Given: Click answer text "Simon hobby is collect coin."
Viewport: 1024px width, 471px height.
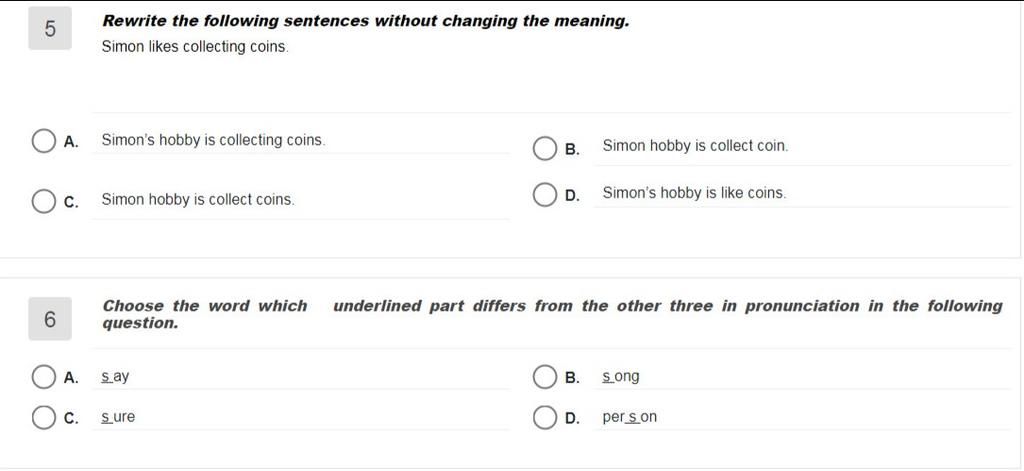Looking at the screenshot, I should 695,146.
